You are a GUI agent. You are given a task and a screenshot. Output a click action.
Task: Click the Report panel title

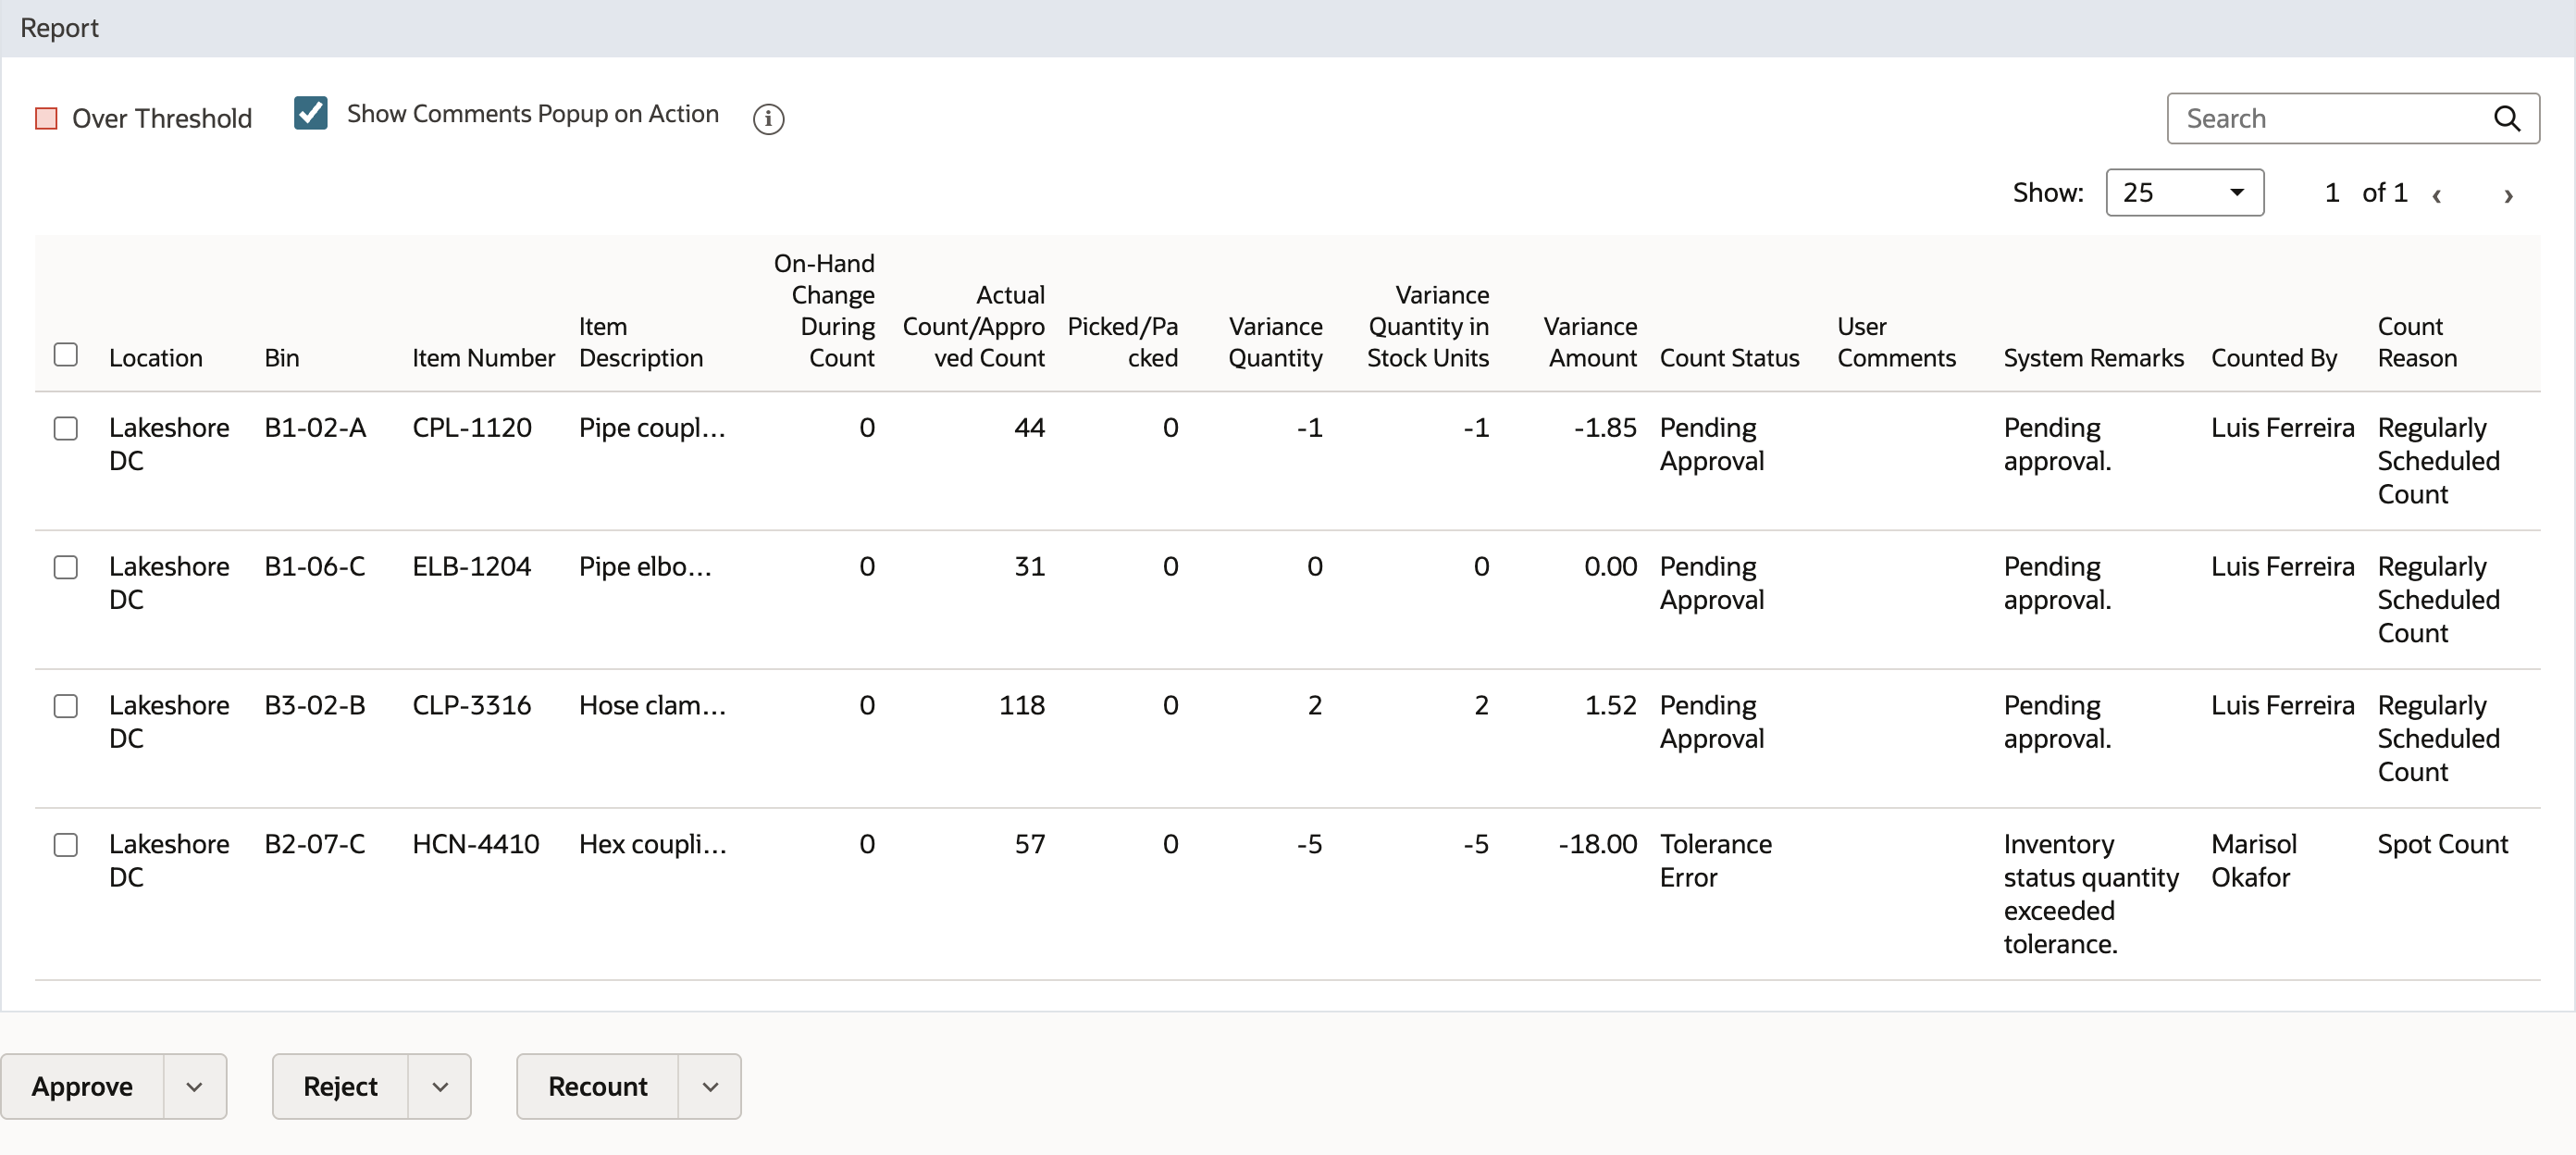pyautogui.click(x=60, y=28)
